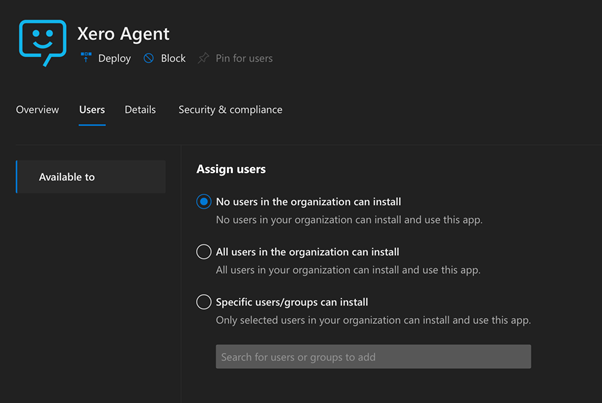The height and width of the screenshot is (403, 602).
Task: Click 'Specific users/groups can install' label
Action: [292, 302]
